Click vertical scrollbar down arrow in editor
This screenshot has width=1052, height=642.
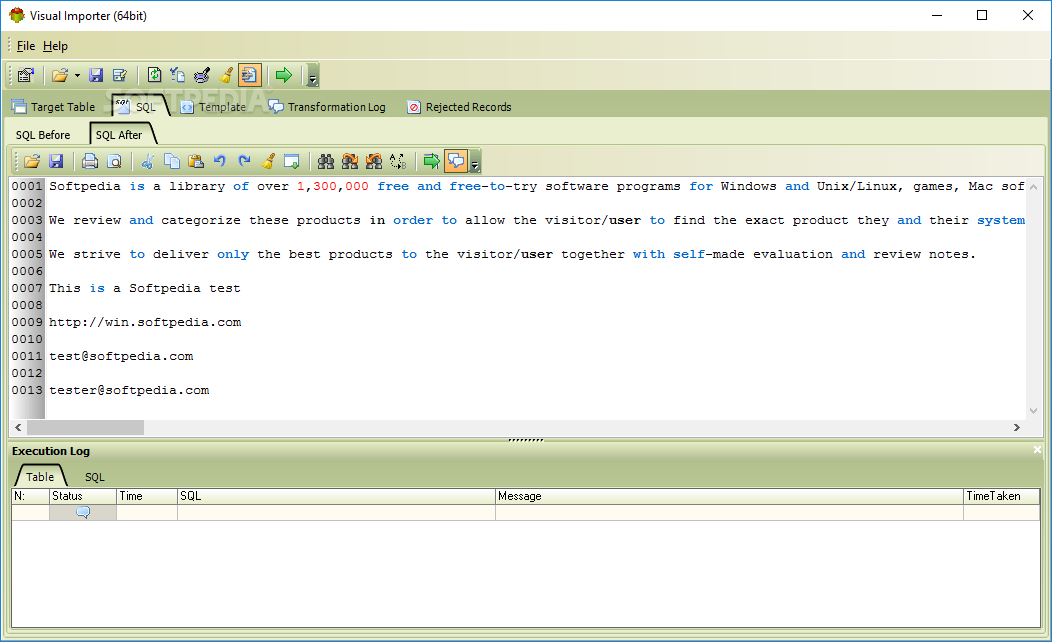(x=1033, y=411)
